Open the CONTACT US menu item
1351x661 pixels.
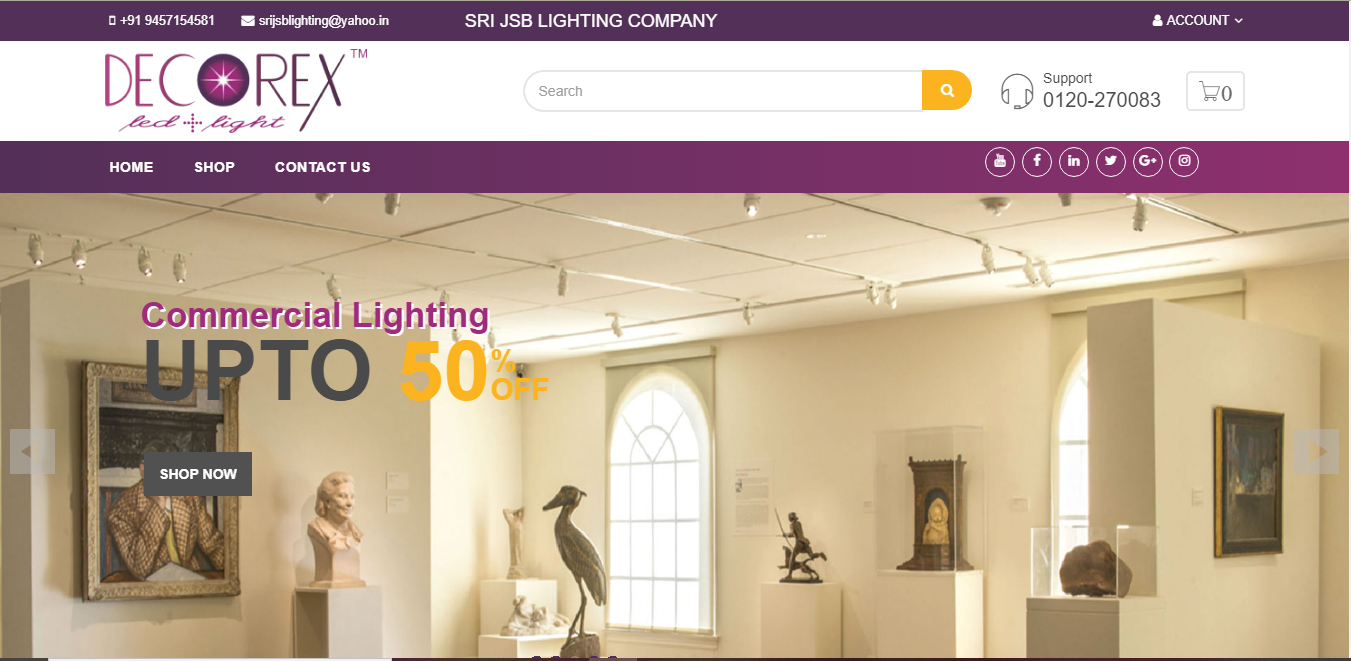click(322, 167)
